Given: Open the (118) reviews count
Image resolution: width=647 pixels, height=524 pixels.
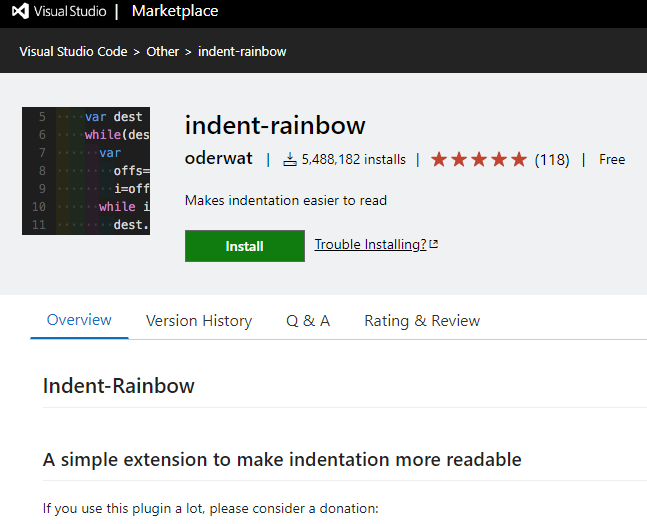Looking at the screenshot, I should click(552, 160).
